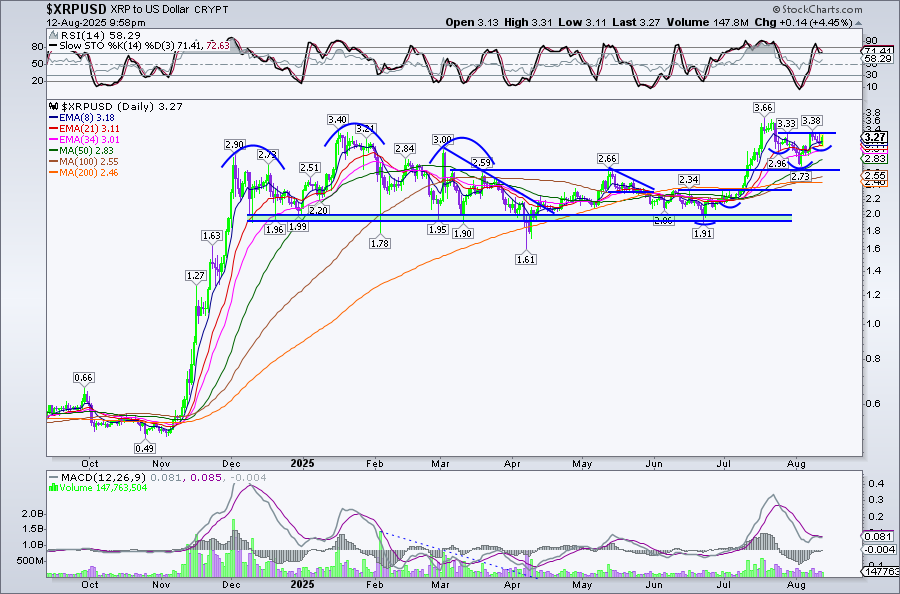Click the 1.91 June low label

click(703, 234)
